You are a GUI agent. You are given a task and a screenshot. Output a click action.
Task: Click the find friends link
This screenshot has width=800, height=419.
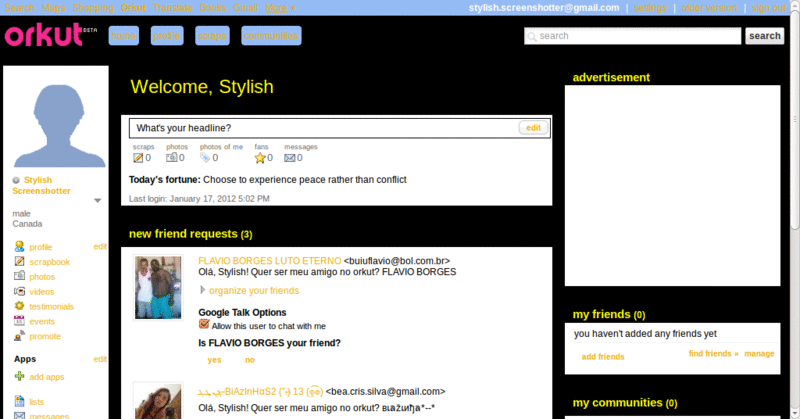pyautogui.click(x=713, y=353)
